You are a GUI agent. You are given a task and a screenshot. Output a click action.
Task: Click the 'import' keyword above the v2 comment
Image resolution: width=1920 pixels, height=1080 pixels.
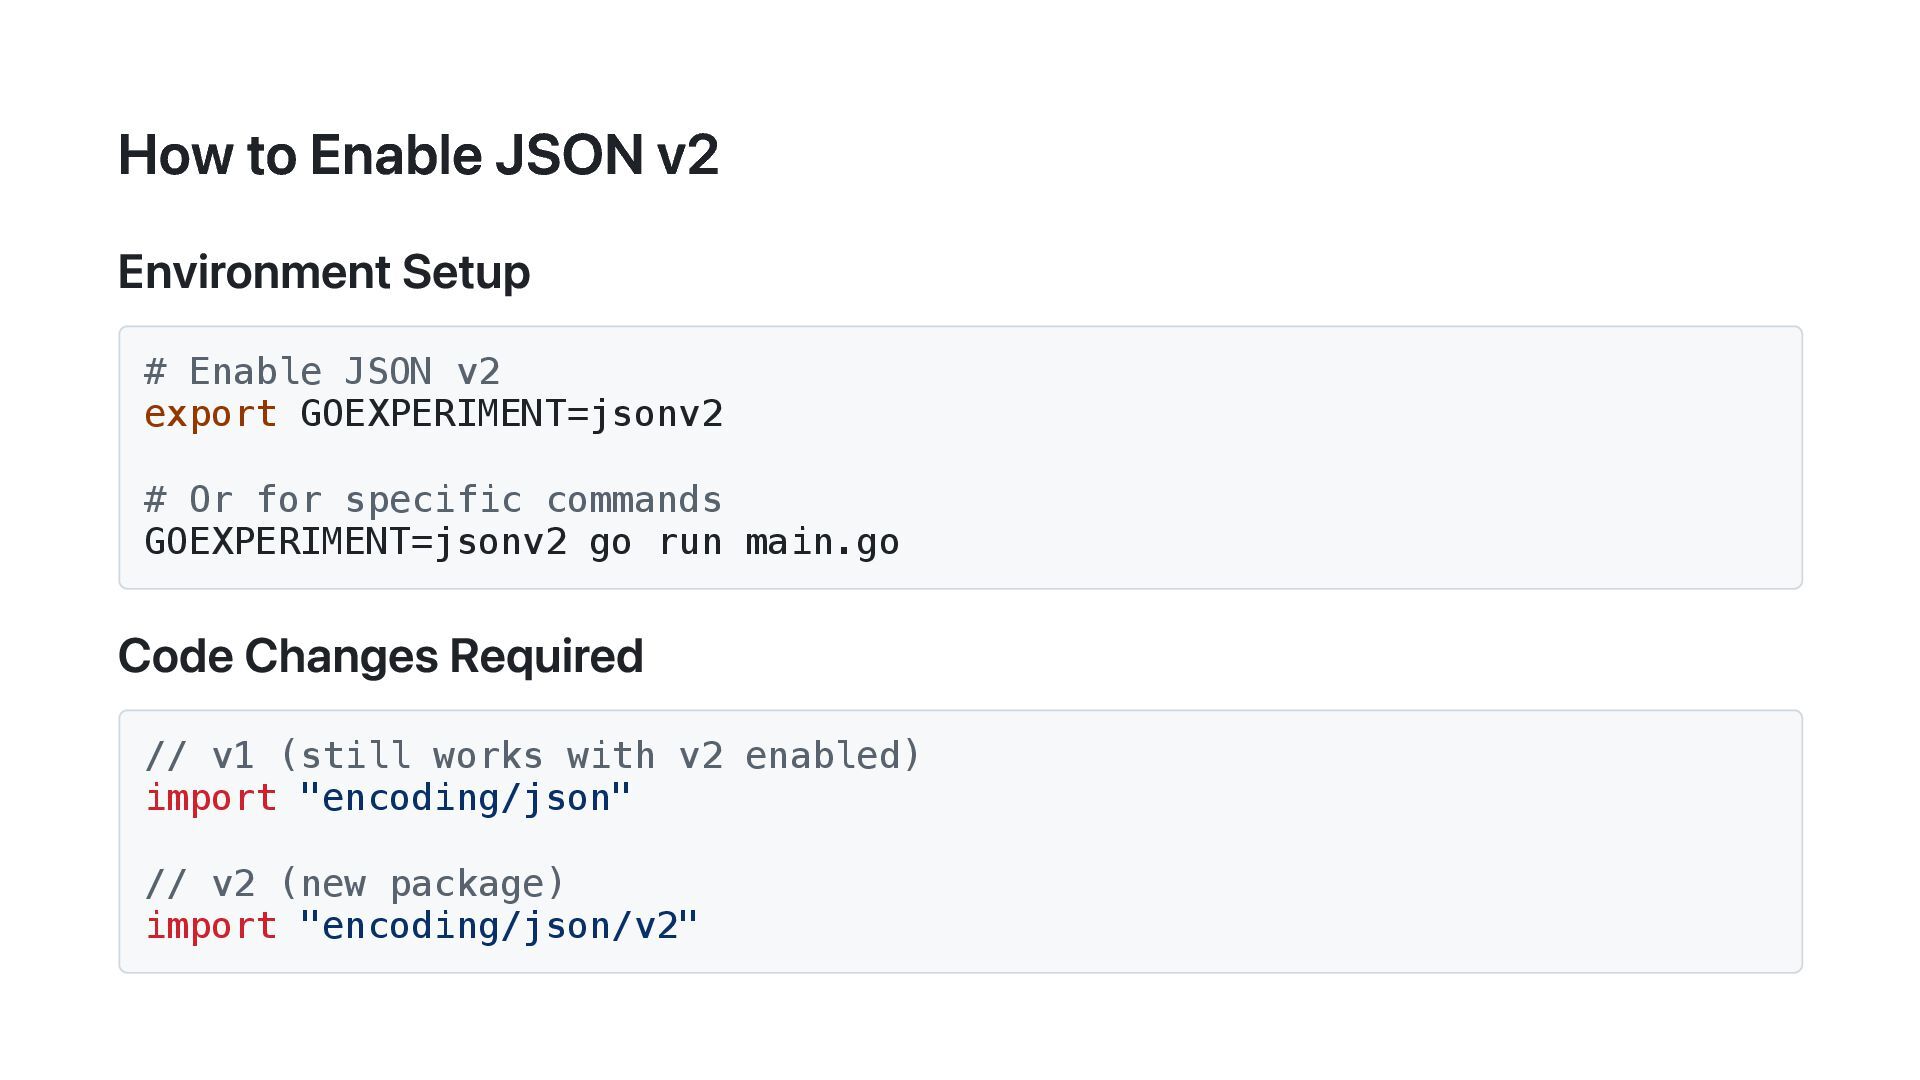(x=211, y=798)
